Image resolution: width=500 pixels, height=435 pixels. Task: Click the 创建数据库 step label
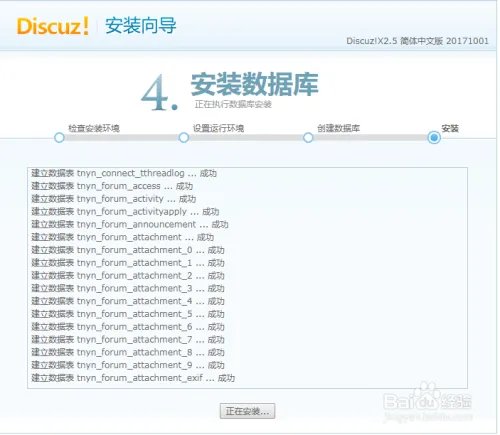pos(338,128)
